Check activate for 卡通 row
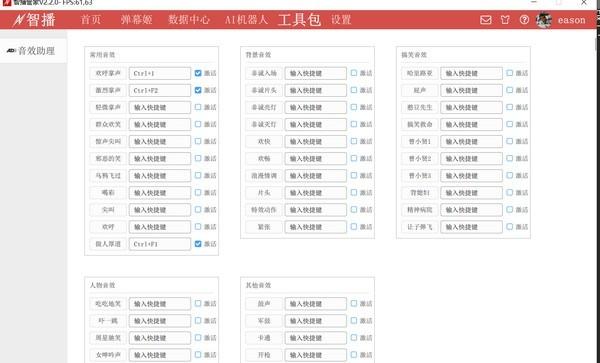This screenshot has height=363, width=600. (354, 338)
